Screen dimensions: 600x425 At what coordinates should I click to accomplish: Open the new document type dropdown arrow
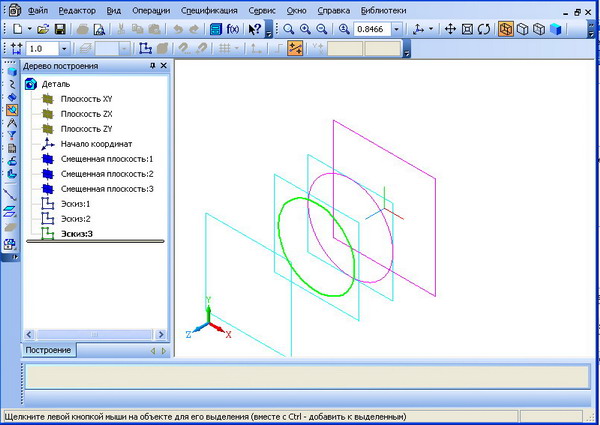click(x=29, y=29)
